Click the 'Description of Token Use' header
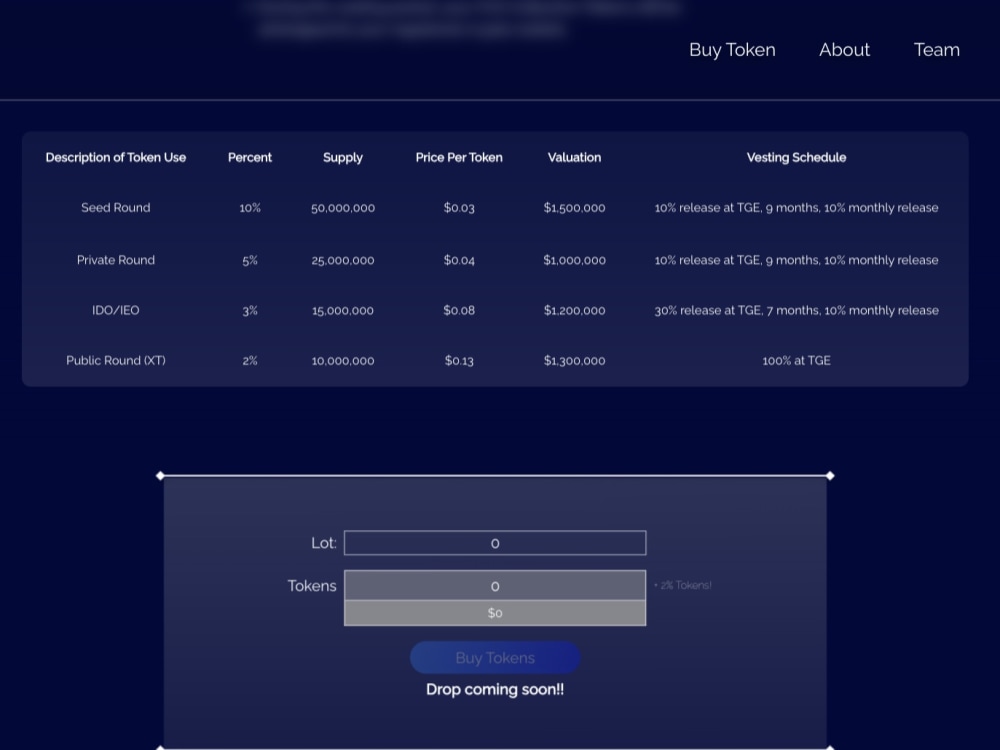Screen dimensions: 1000x750 coord(115,158)
